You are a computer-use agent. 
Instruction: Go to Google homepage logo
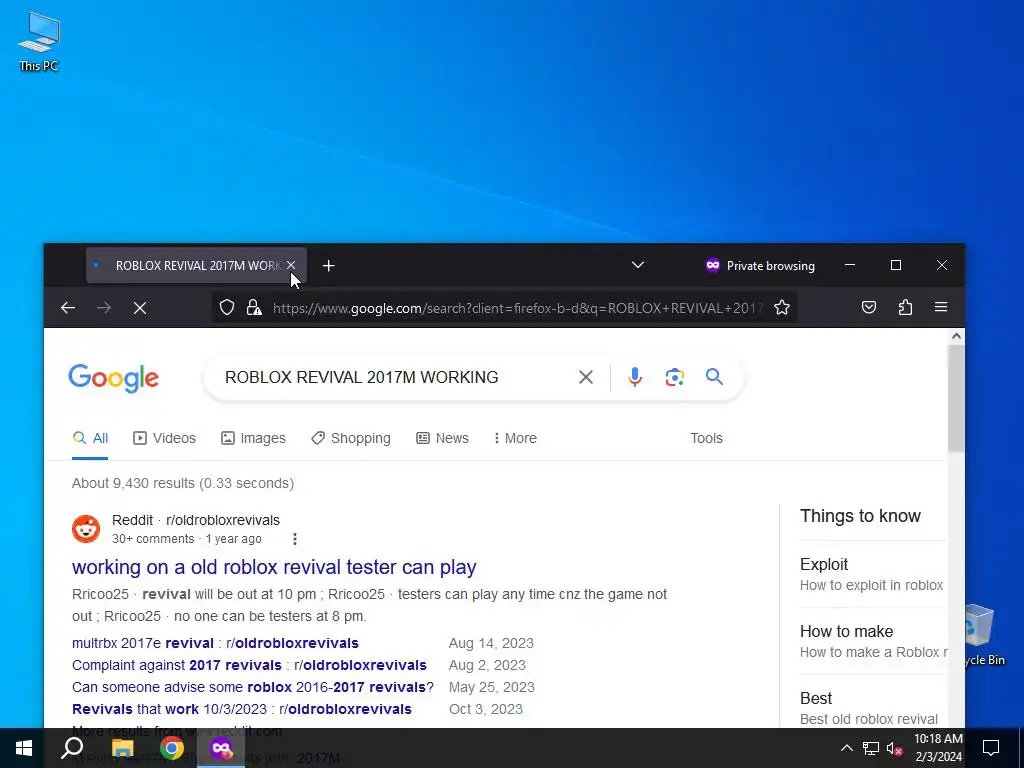pyautogui.click(x=114, y=378)
